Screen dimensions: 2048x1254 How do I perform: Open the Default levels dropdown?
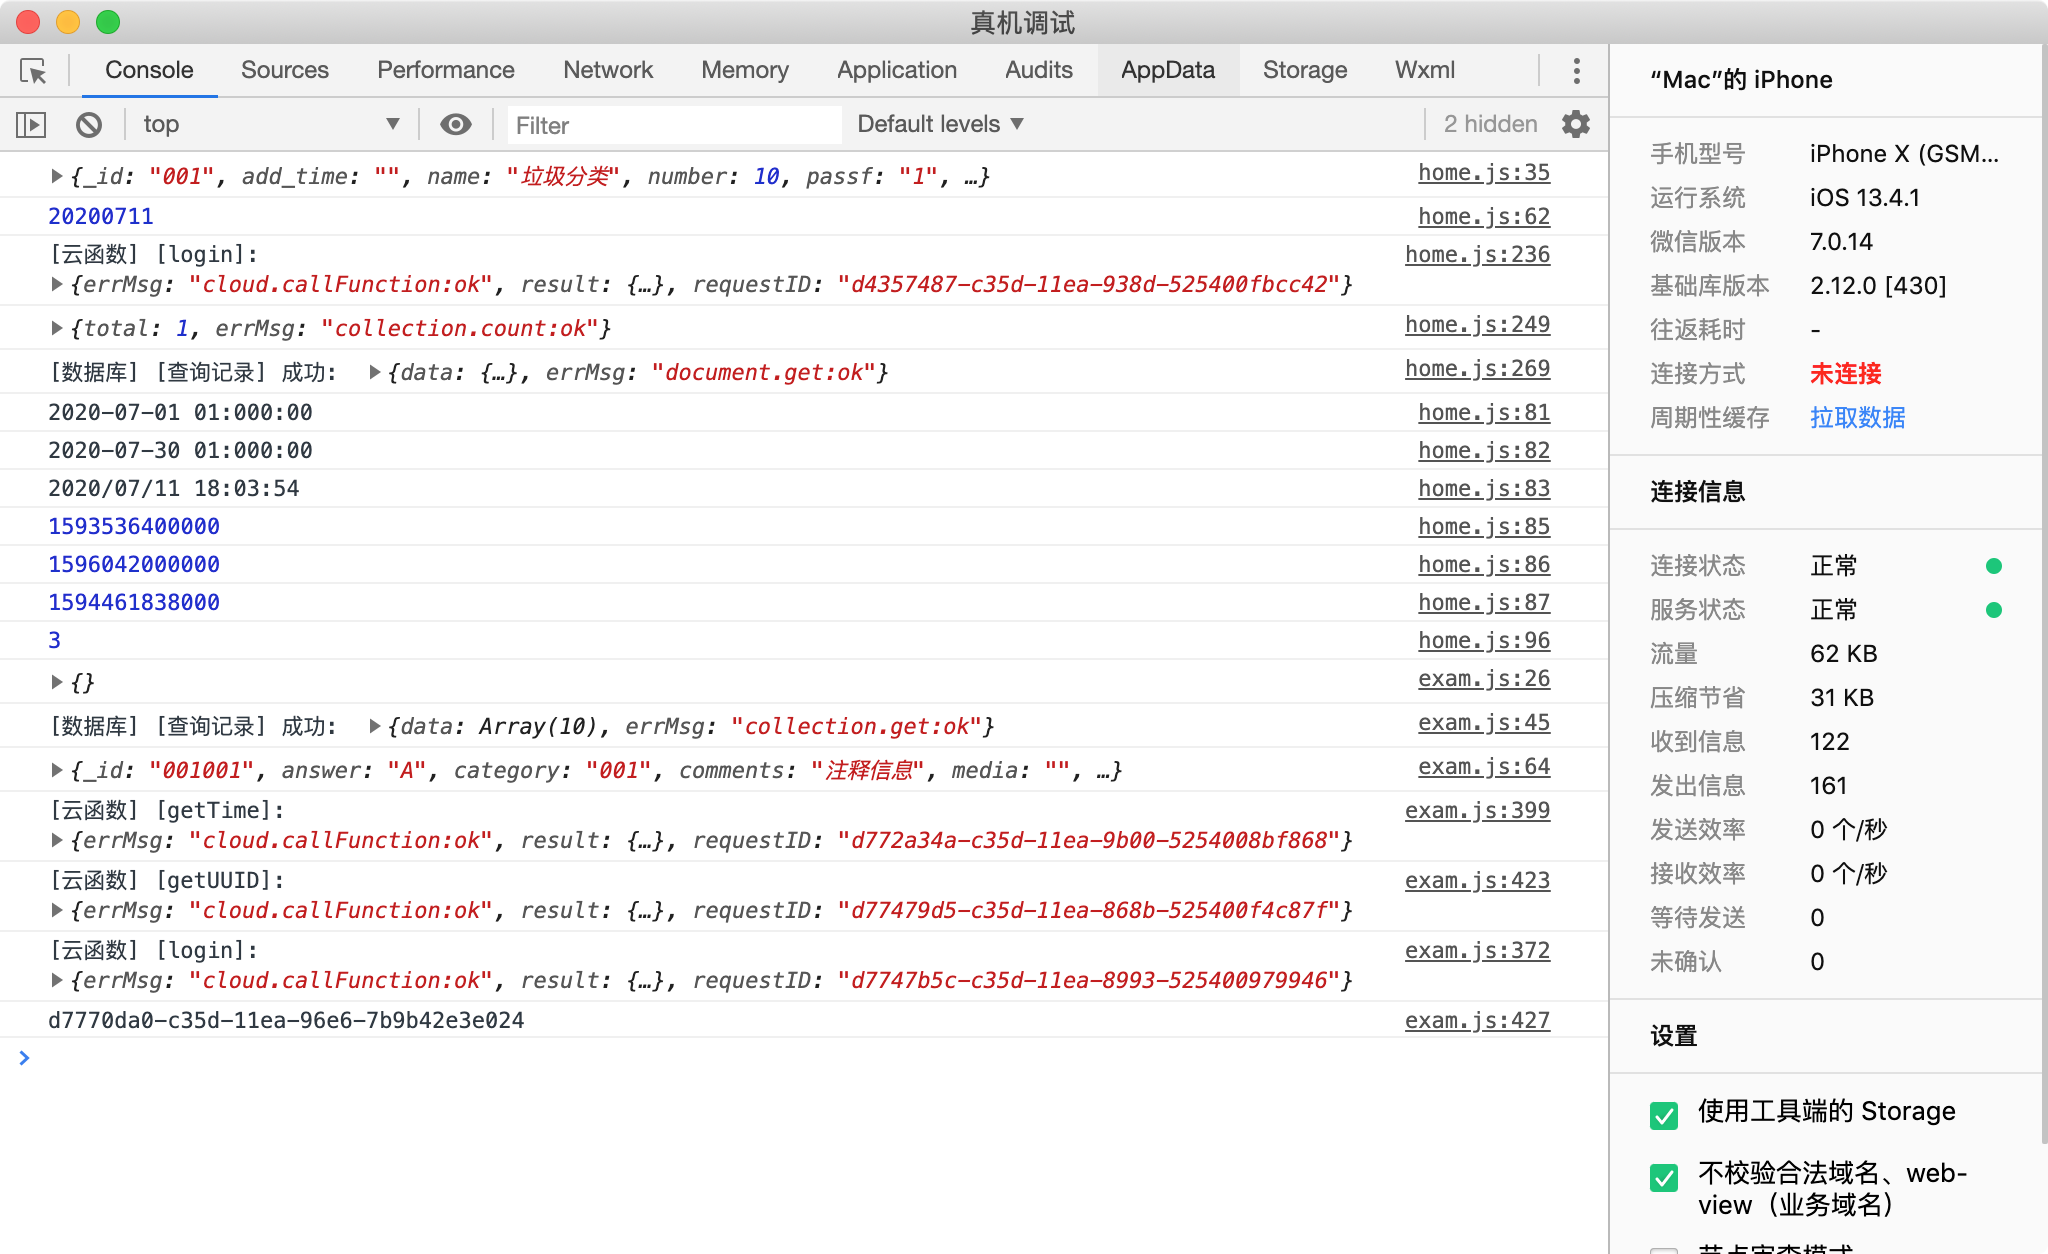(x=940, y=124)
